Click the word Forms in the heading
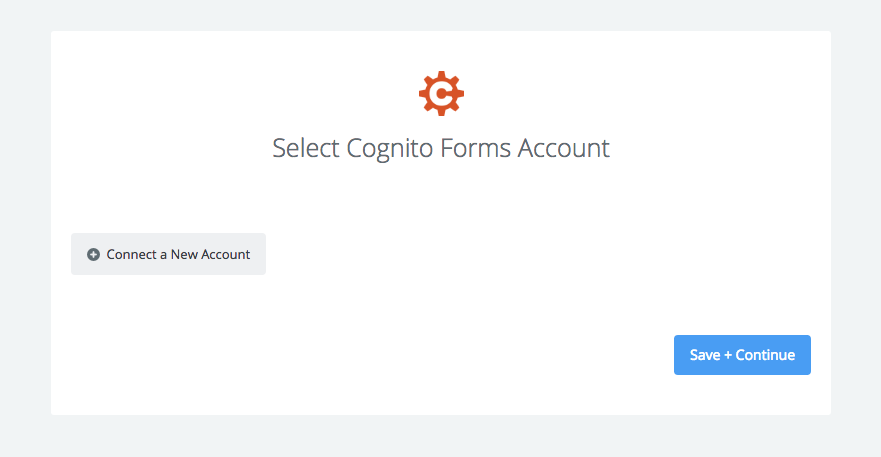881x457 pixels. [x=475, y=148]
